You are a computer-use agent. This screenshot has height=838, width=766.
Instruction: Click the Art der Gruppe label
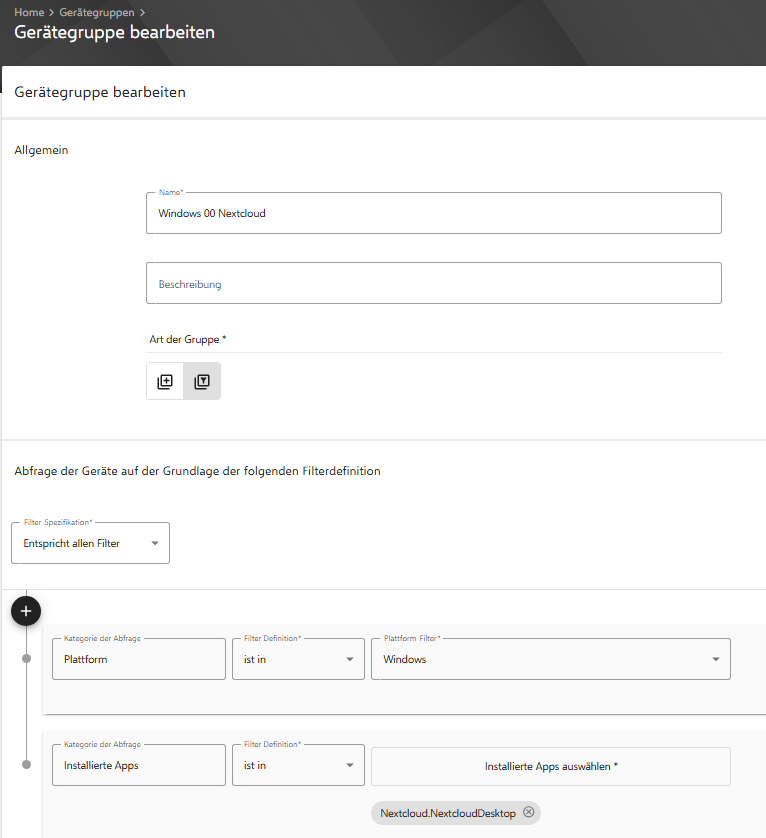tap(187, 339)
